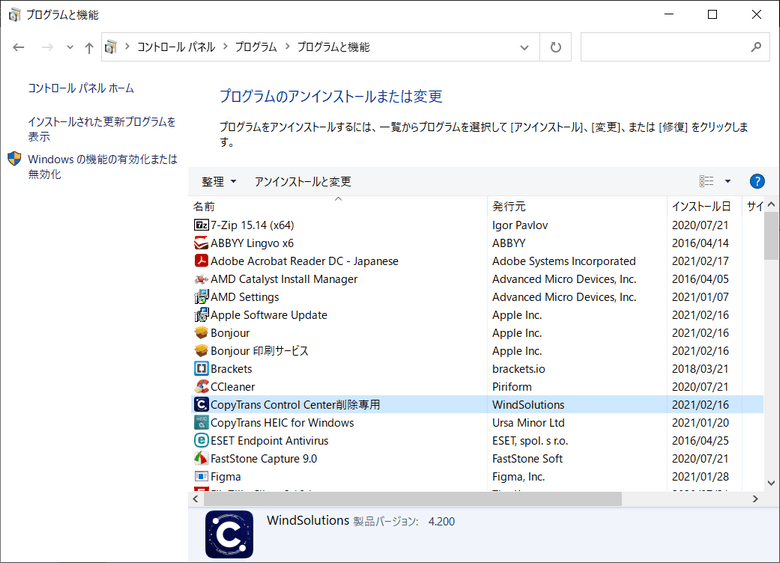Viewport: 780px width, 563px height.
Task: Click the Adobe Acrobat Reader DC icon
Action: pyautogui.click(x=201, y=261)
